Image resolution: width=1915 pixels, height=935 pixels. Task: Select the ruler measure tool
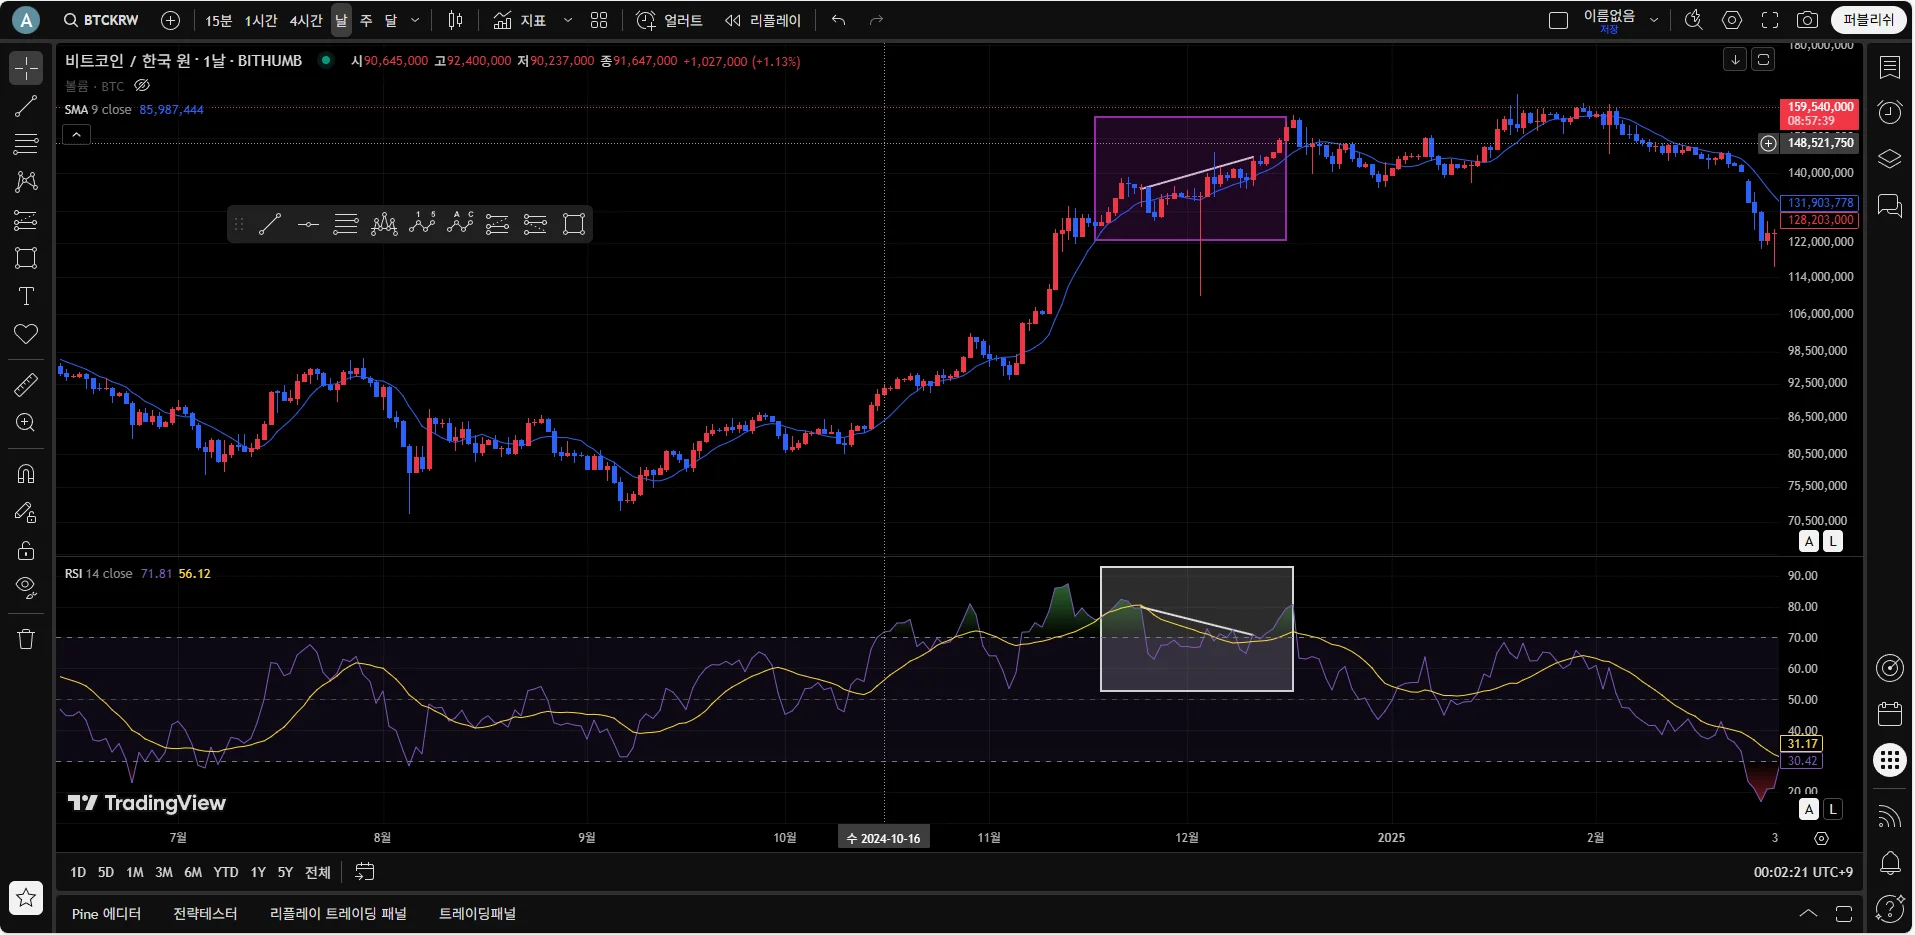point(26,384)
